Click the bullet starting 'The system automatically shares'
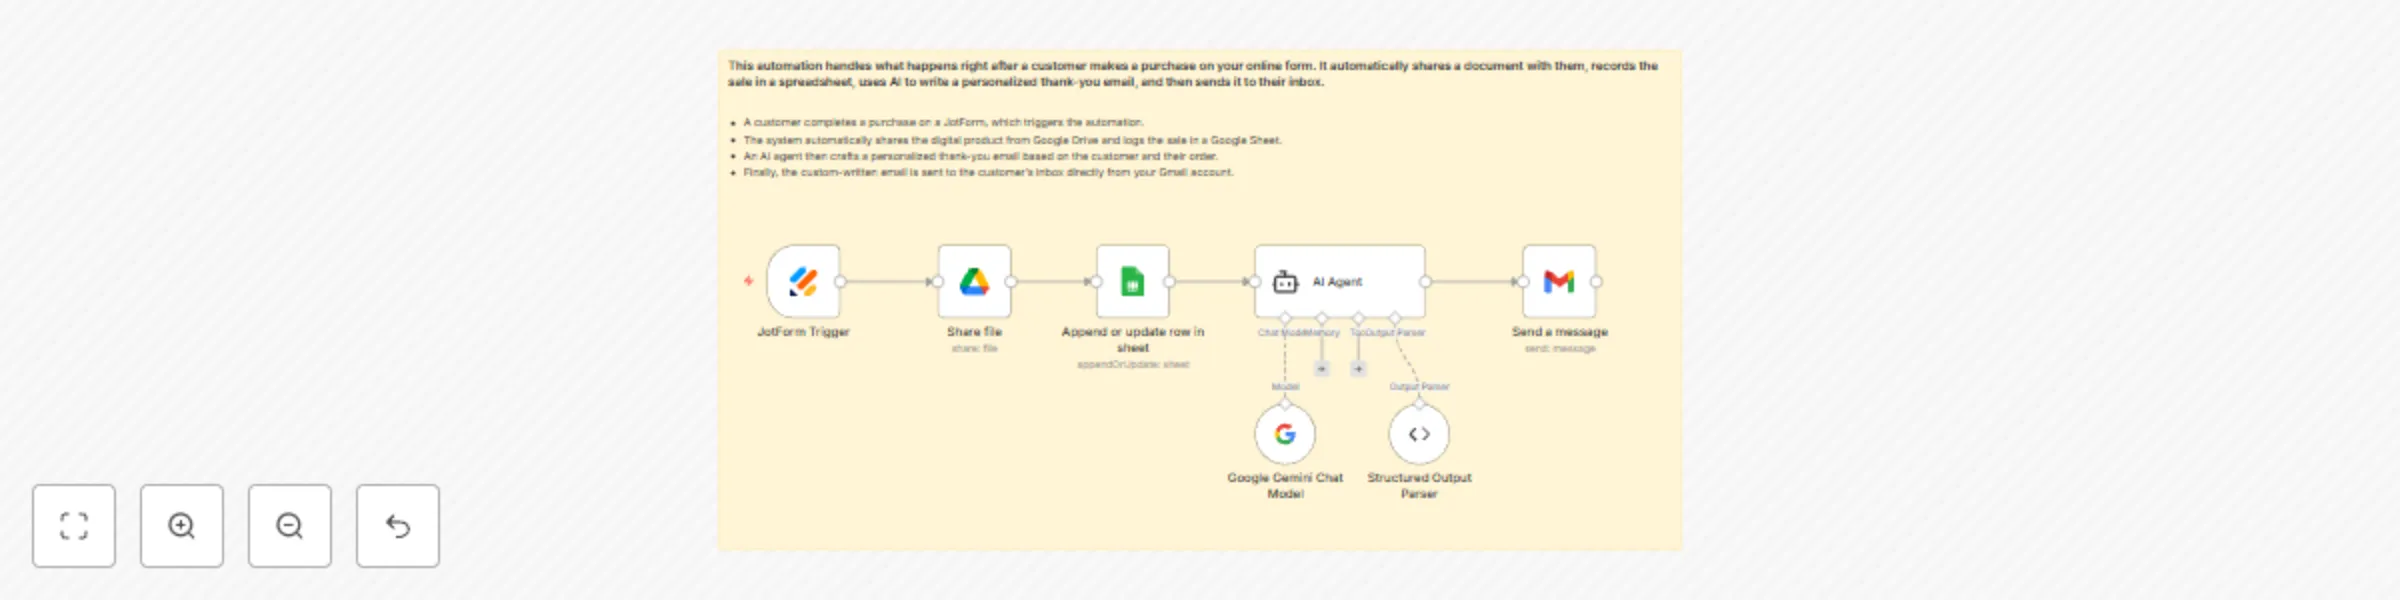The image size is (2400, 600). (1012, 140)
